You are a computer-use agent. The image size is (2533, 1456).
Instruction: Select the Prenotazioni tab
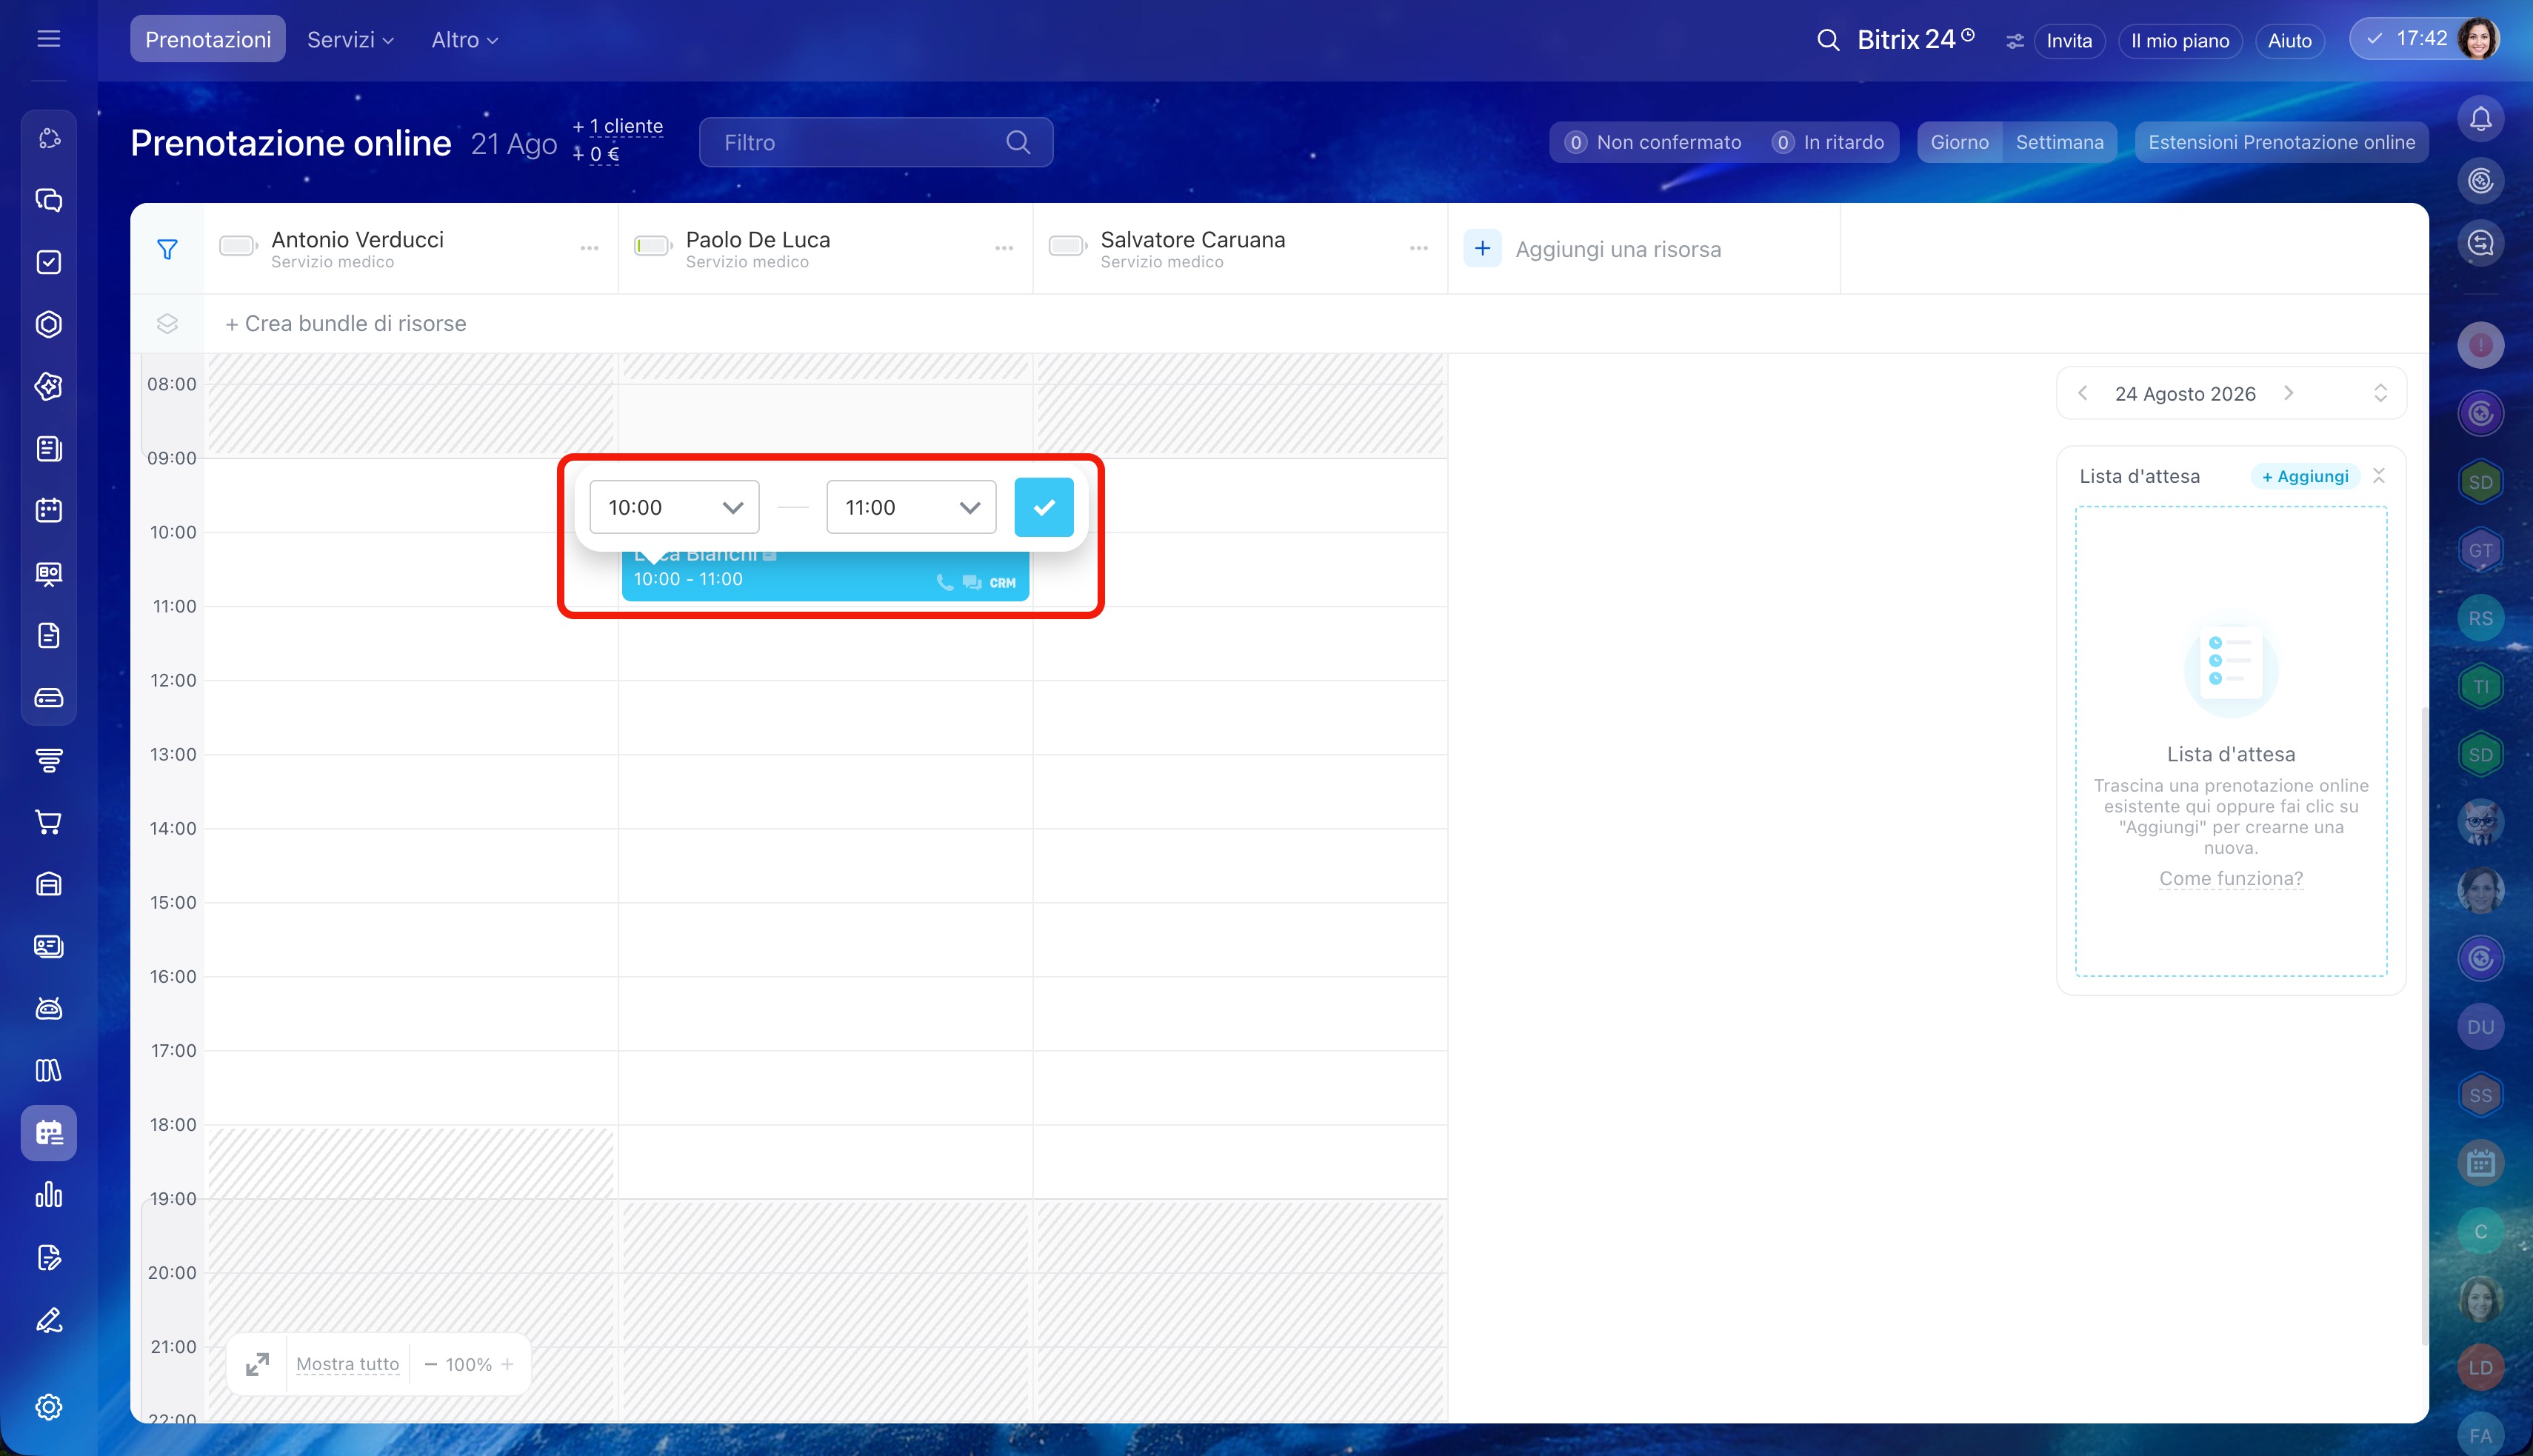point(208,39)
